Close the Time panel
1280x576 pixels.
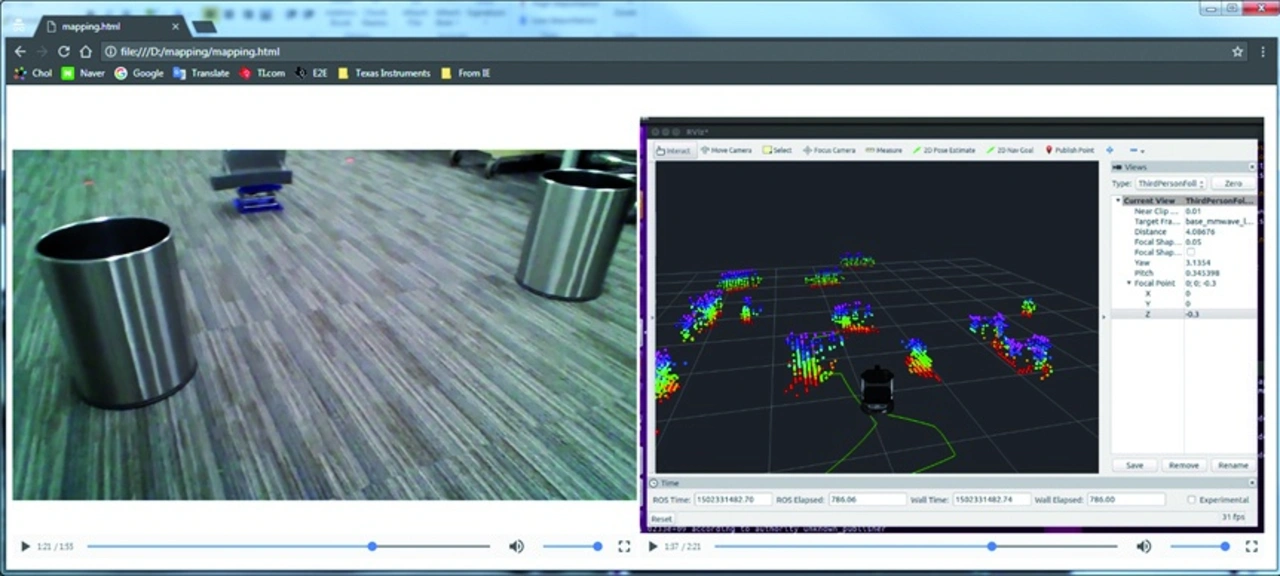pos(1252,483)
